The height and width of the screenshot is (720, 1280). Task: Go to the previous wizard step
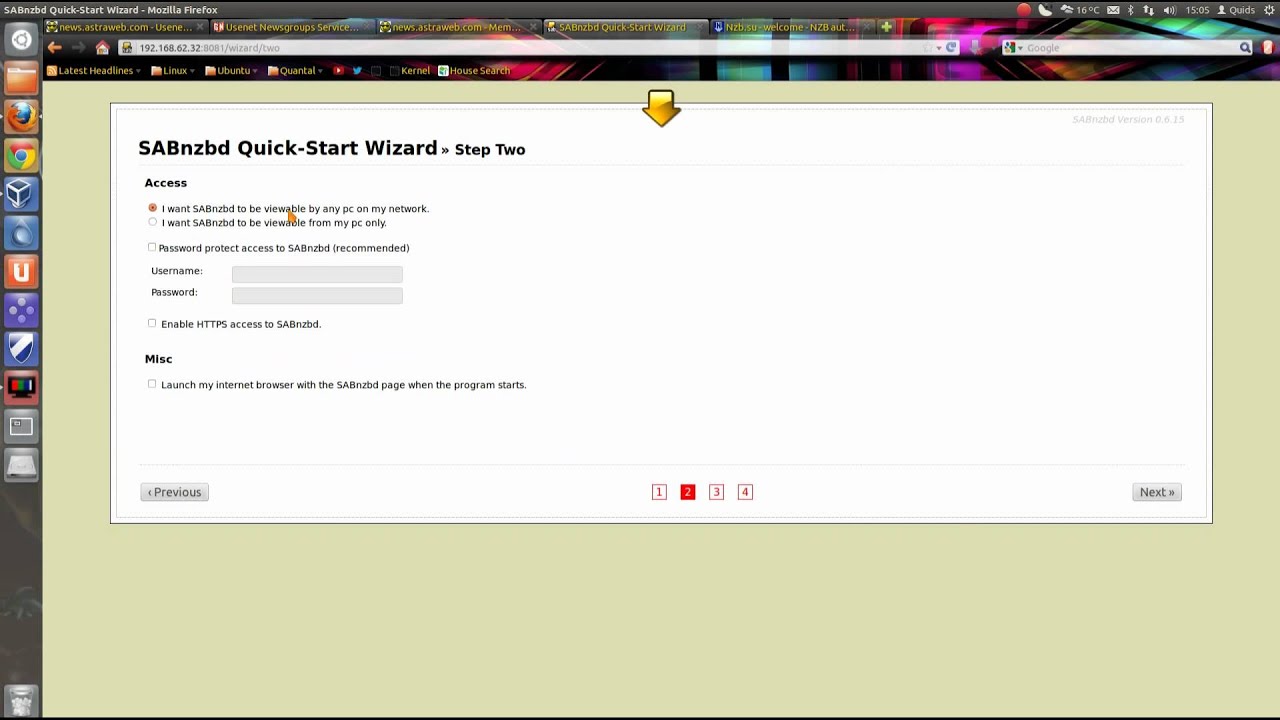(x=175, y=492)
